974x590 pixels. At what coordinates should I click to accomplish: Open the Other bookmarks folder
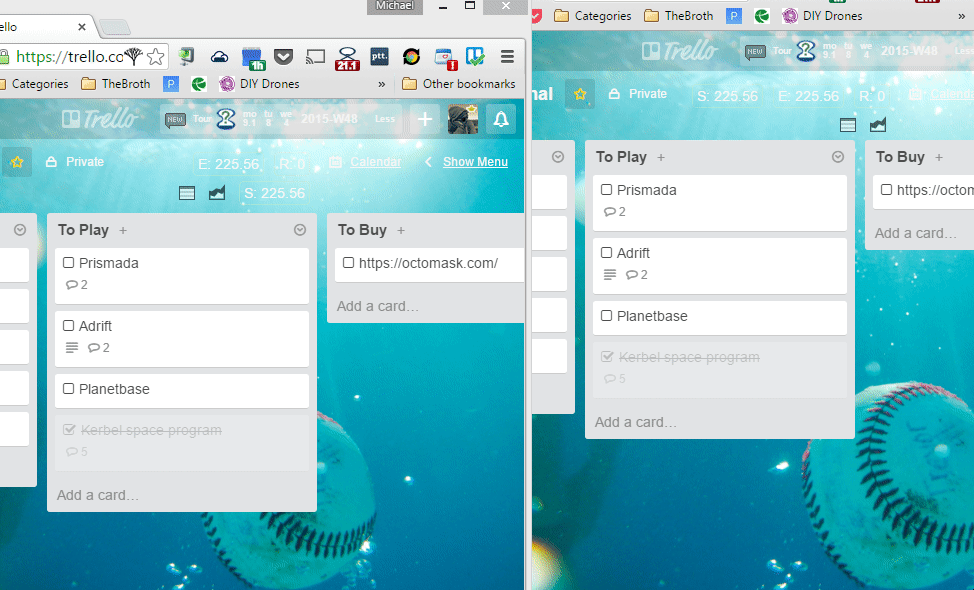pyautogui.click(x=459, y=84)
